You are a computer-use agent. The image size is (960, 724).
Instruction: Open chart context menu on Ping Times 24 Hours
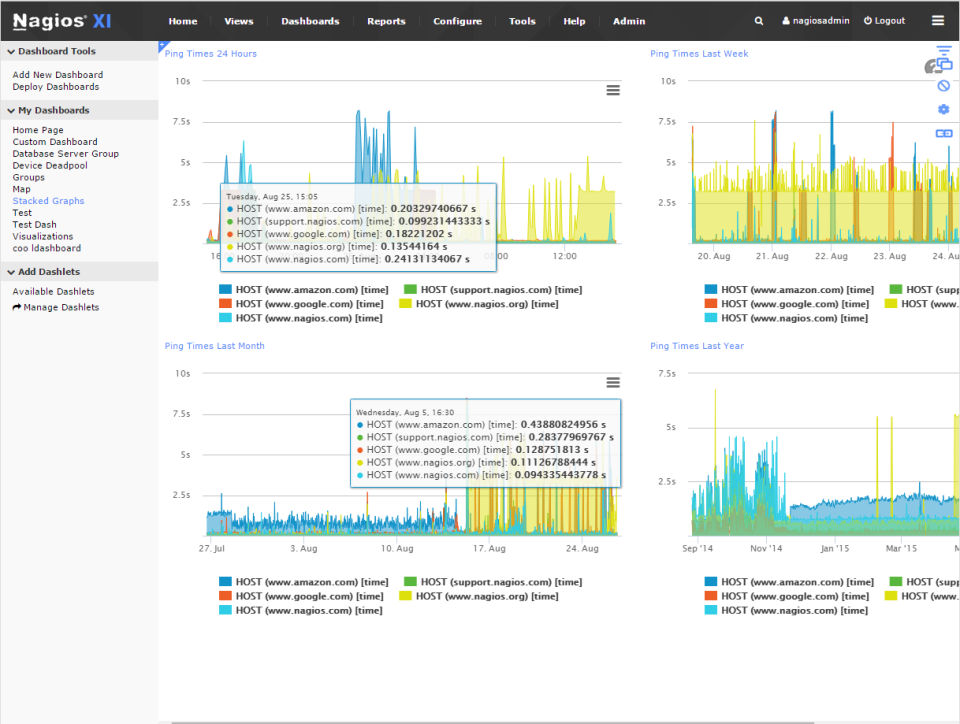point(613,90)
